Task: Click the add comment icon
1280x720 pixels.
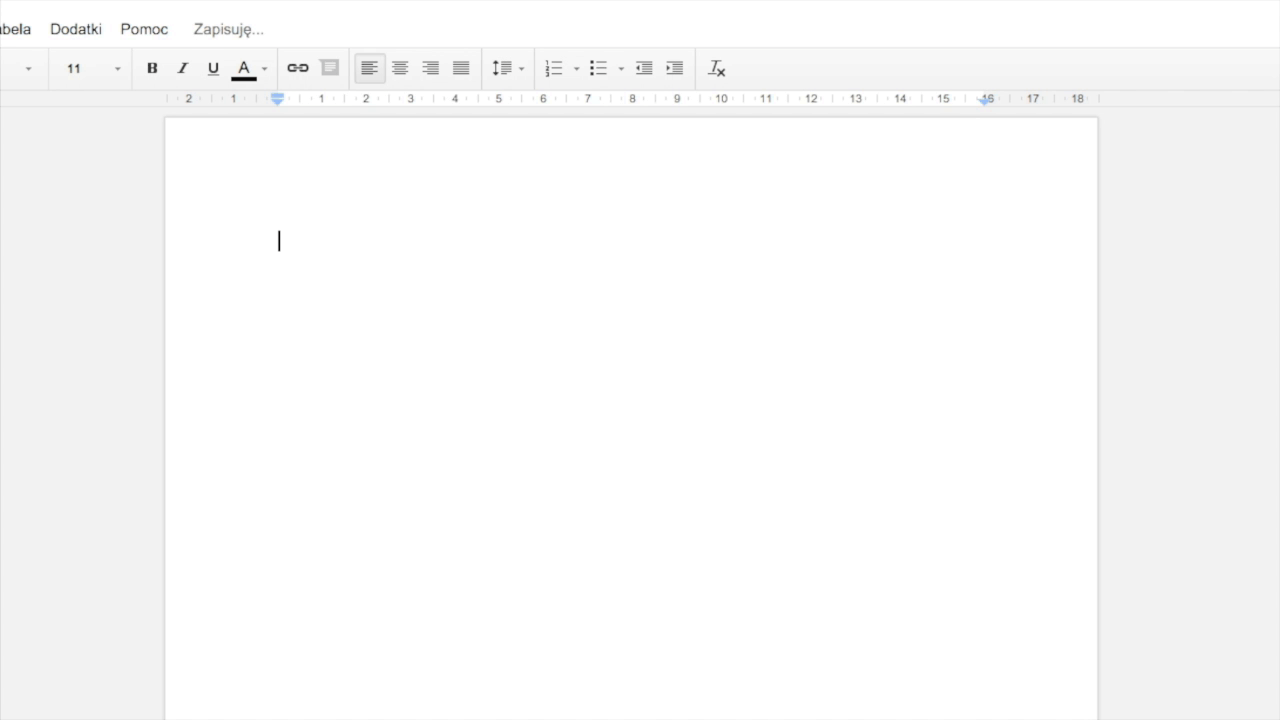Action: click(x=330, y=68)
